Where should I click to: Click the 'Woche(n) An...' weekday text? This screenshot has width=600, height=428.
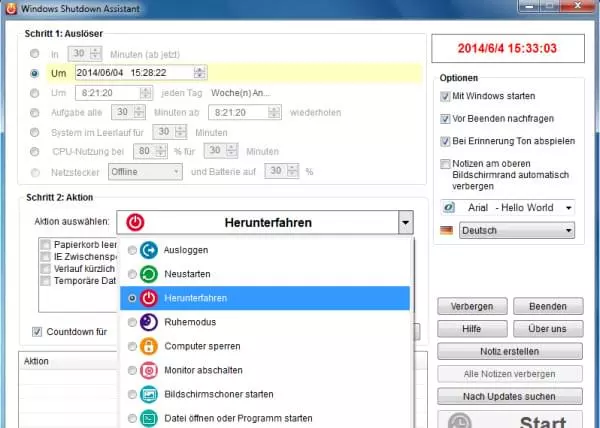tap(241, 93)
